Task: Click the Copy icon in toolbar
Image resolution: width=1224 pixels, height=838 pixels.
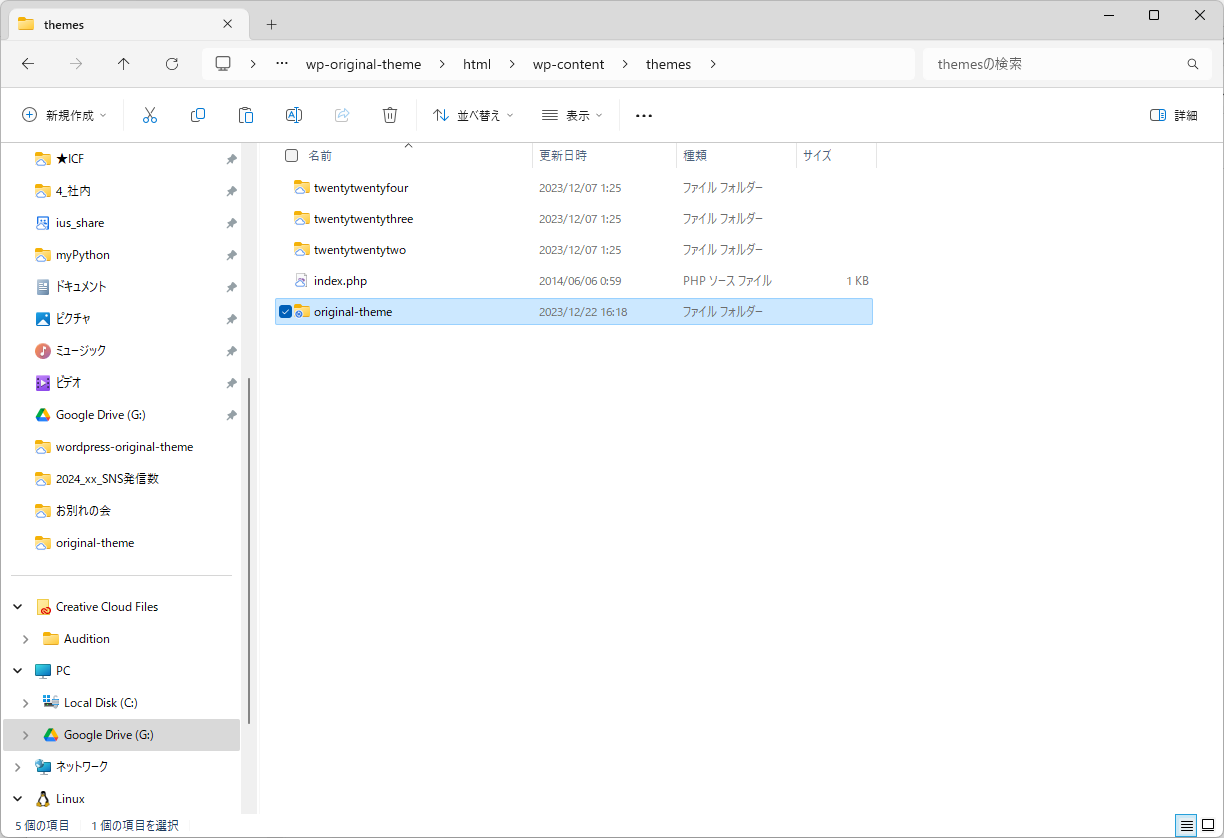Action: 198,116
